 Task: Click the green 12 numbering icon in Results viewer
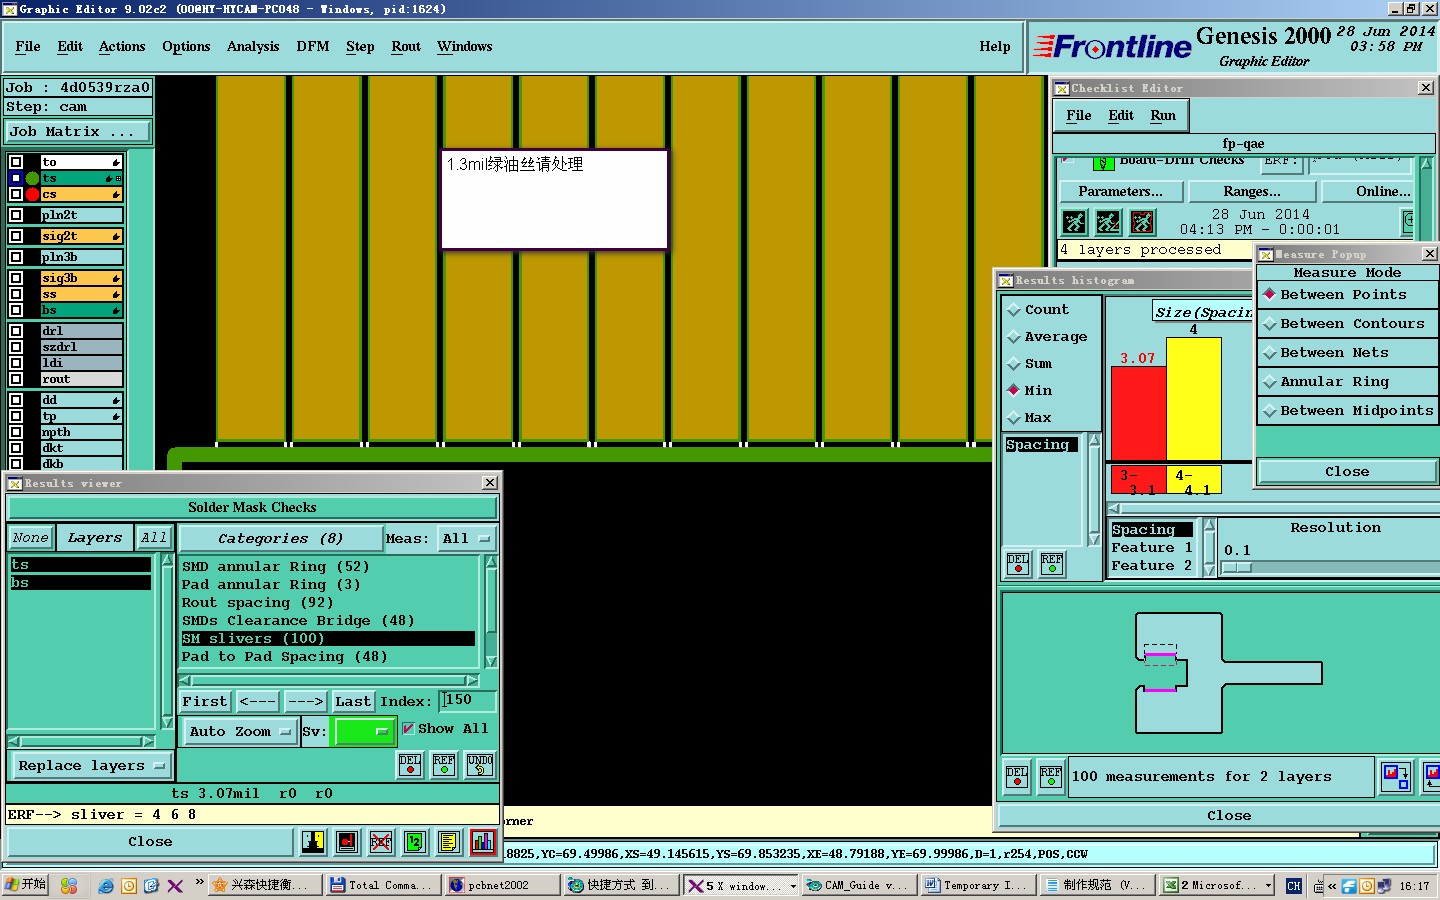point(415,842)
